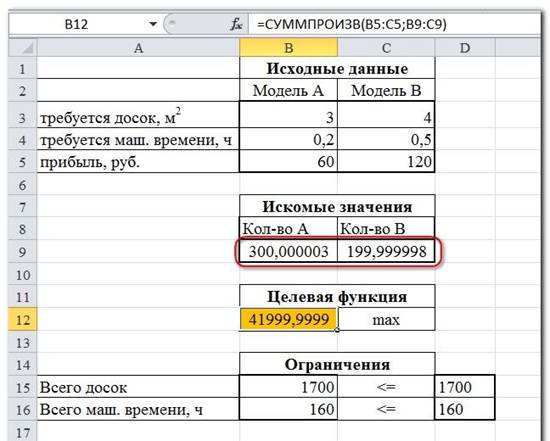Click the Name Box showing B12

[76, 24]
